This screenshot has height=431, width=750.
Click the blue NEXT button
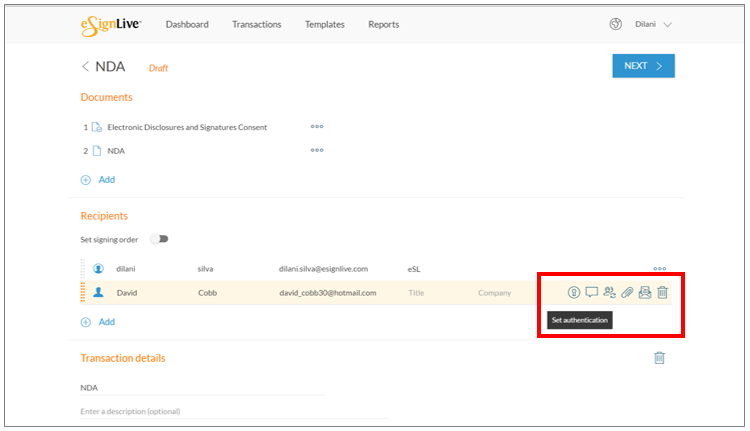[643, 66]
